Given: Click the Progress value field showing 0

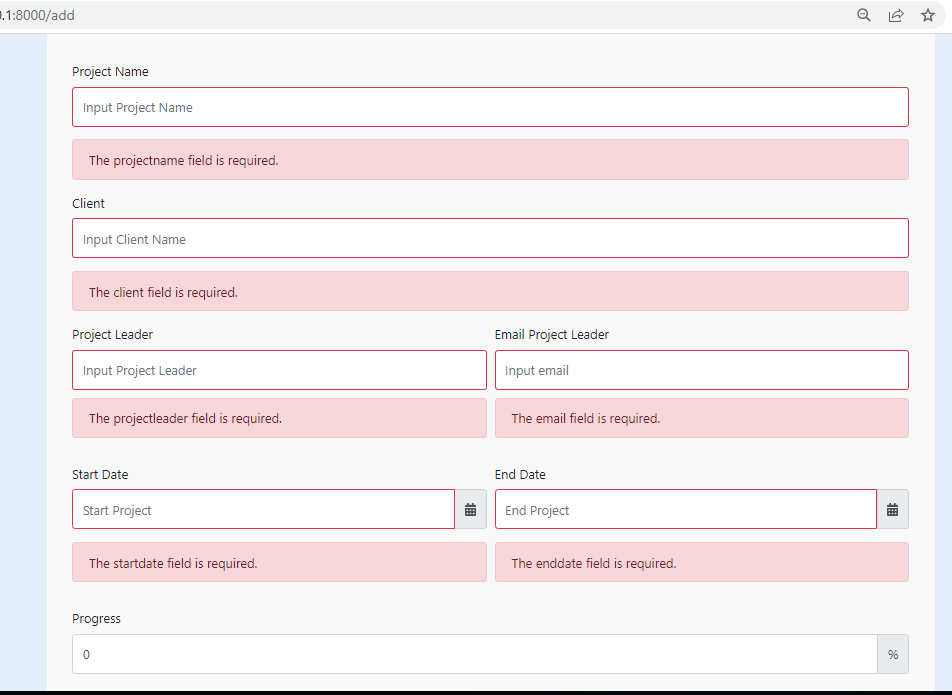Looking at the screenshot, I should pos(475,654).
